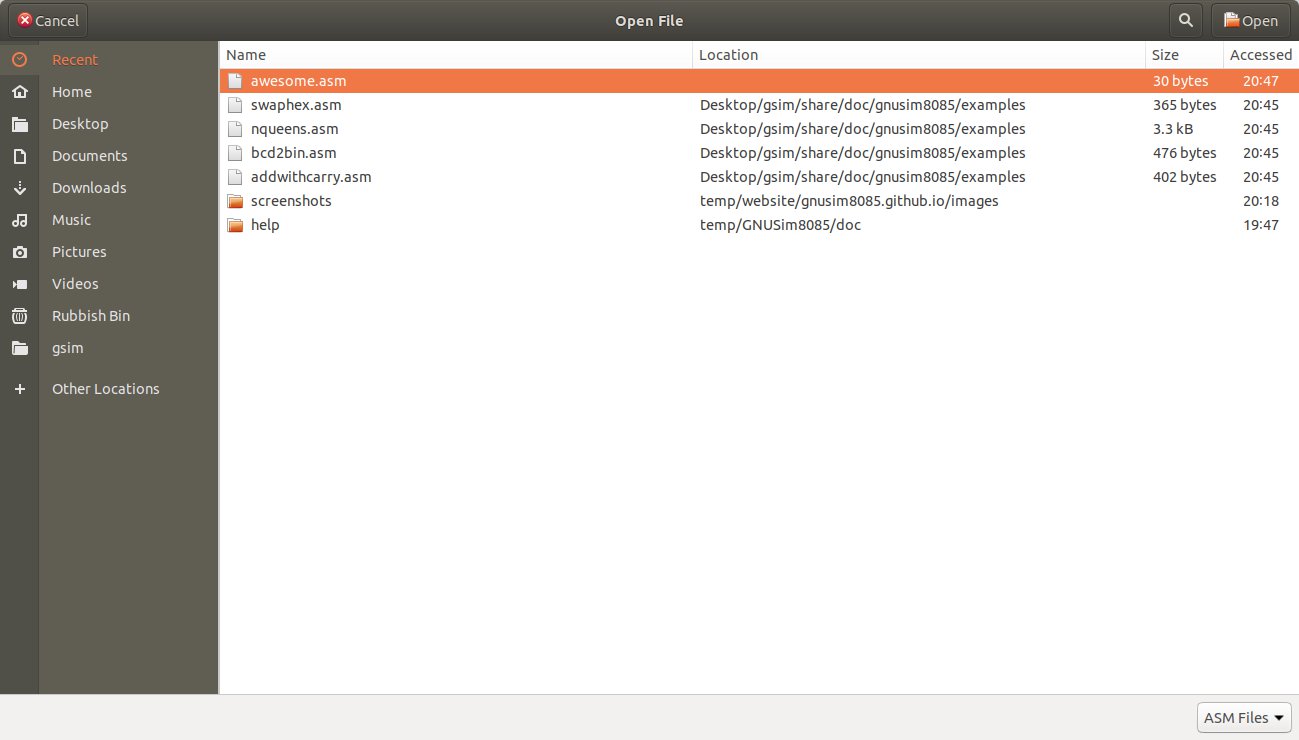Click the Home house icon

[19, 91]
